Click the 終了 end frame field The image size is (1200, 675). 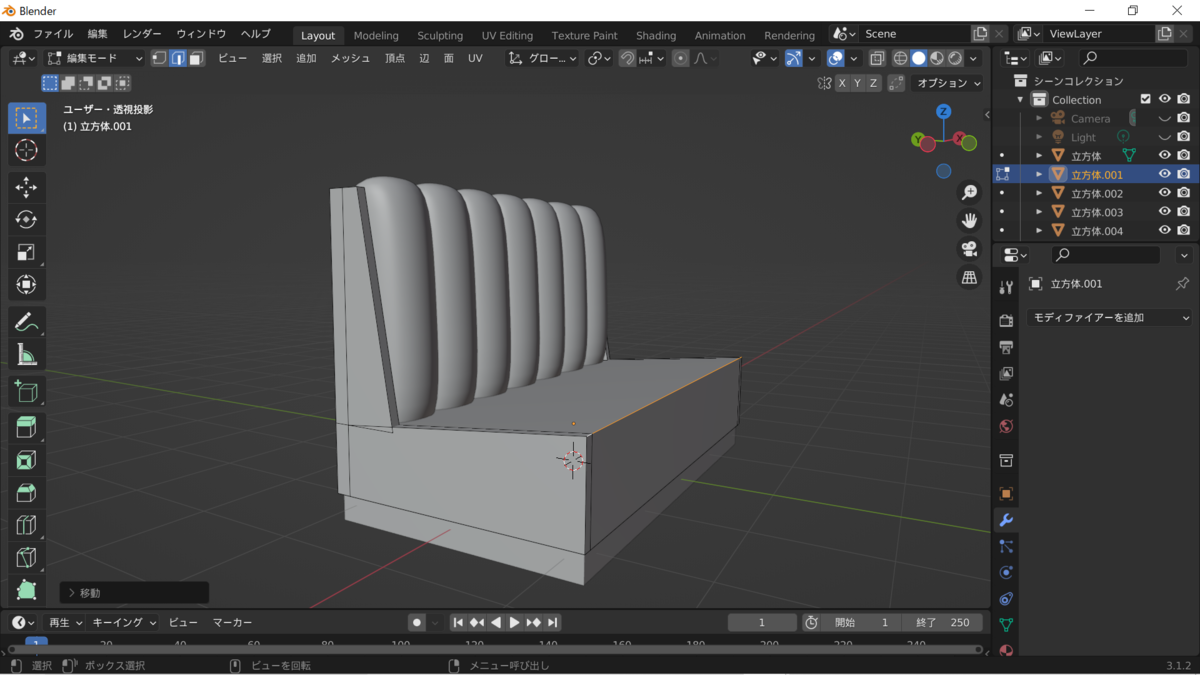(x=942, y=622)
